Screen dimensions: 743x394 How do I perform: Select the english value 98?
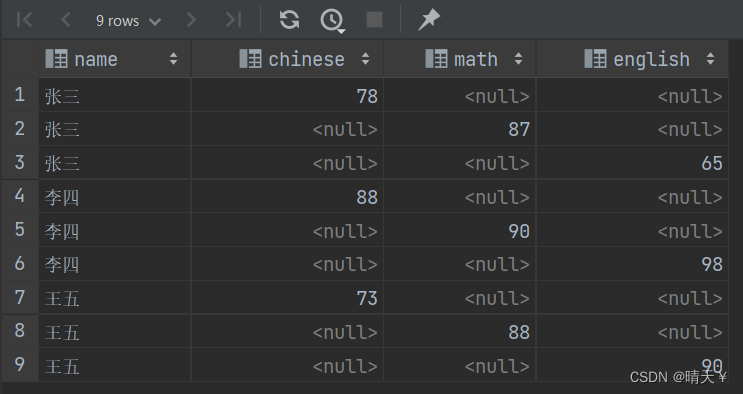[632, 264]
